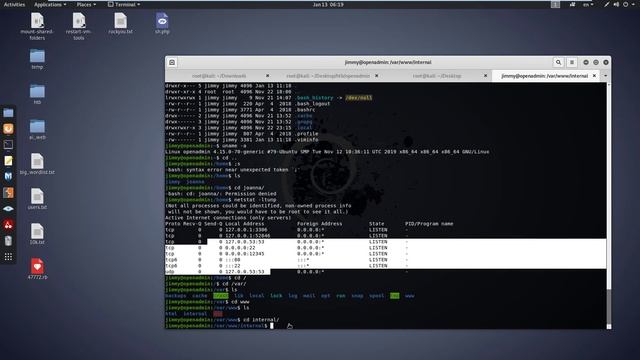Switch to root@kali ~/Desktop tab
This screenshot has height=360, width=640.
coord(437,76)
